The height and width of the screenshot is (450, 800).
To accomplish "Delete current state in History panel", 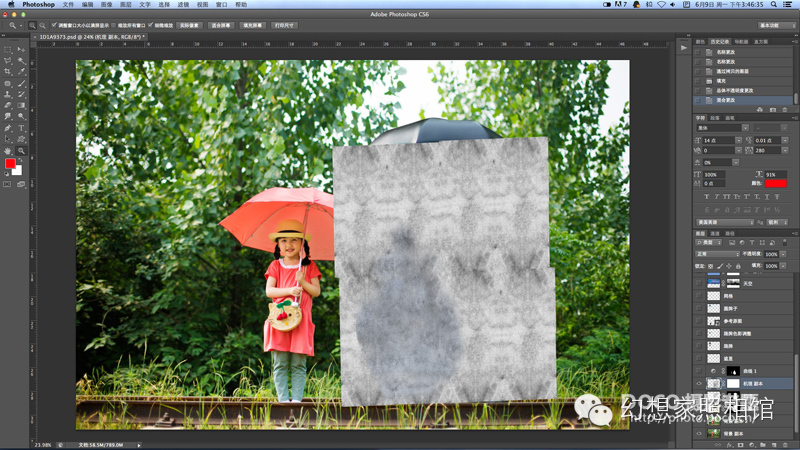I will click(x=785, y=110).
